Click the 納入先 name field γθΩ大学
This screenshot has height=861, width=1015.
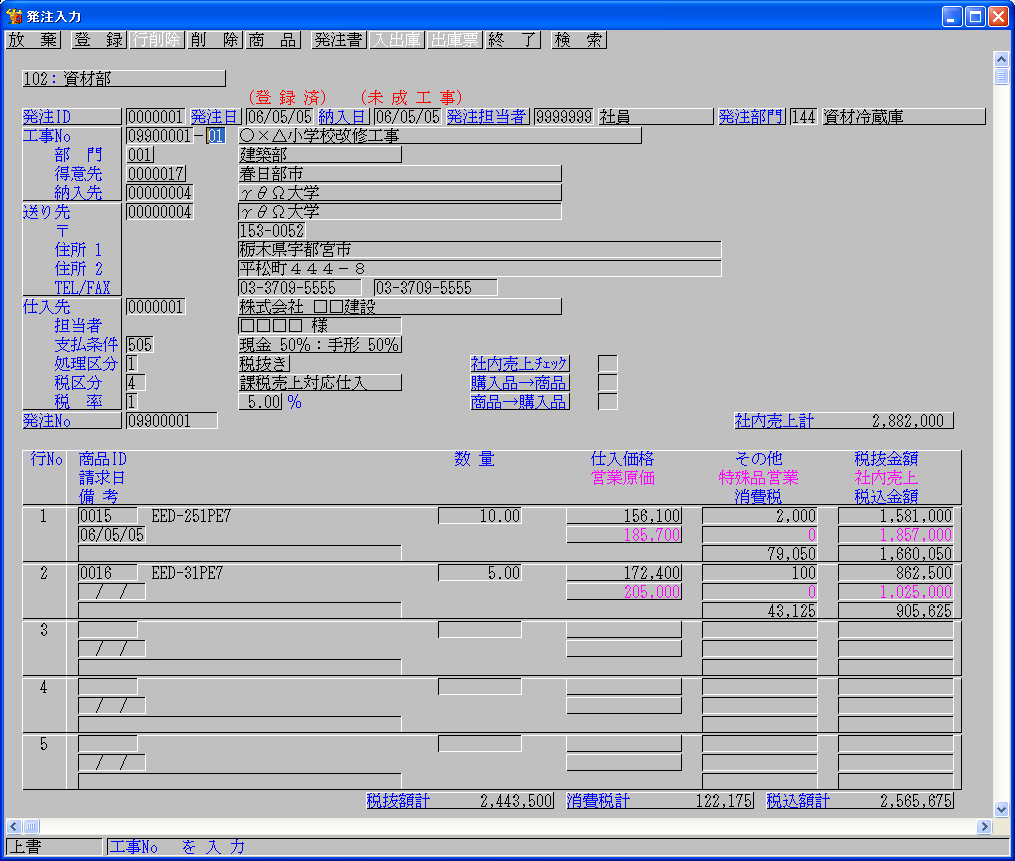pos(399,193)
